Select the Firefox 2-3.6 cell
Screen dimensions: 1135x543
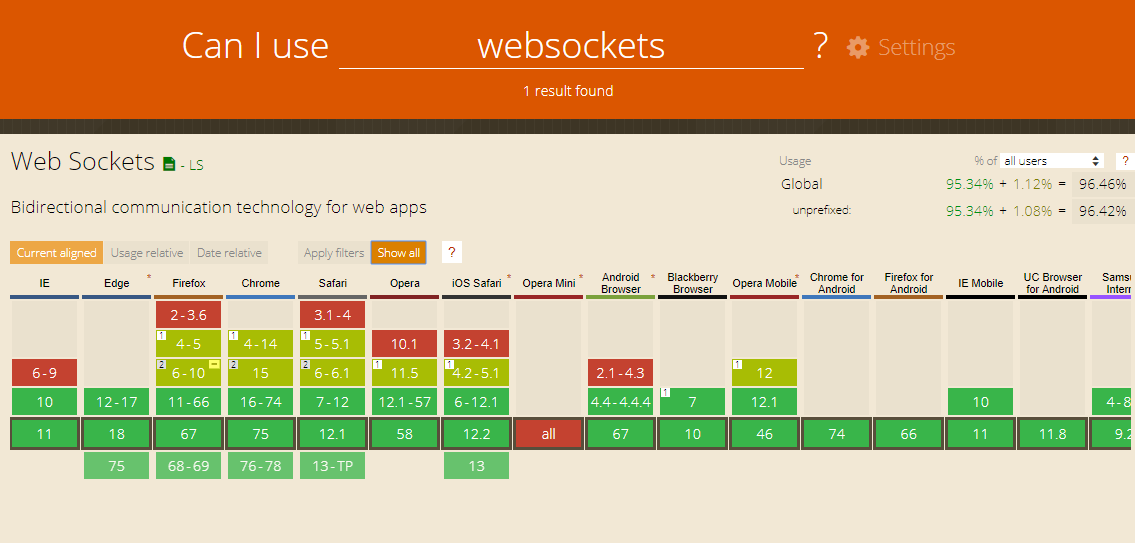point(188,315)
